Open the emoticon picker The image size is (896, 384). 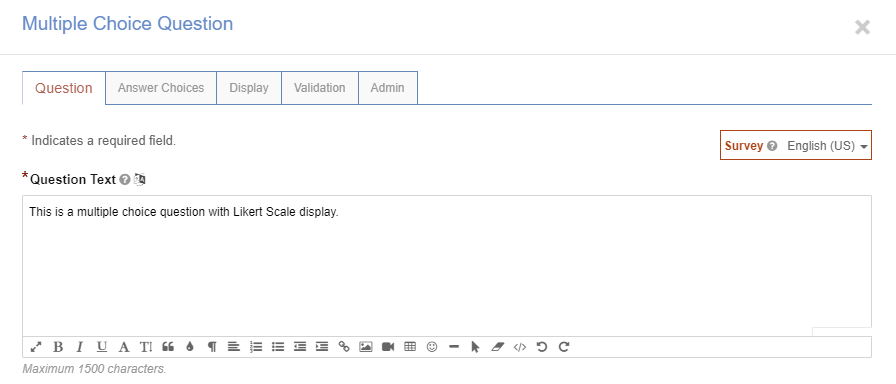point(432,347)
